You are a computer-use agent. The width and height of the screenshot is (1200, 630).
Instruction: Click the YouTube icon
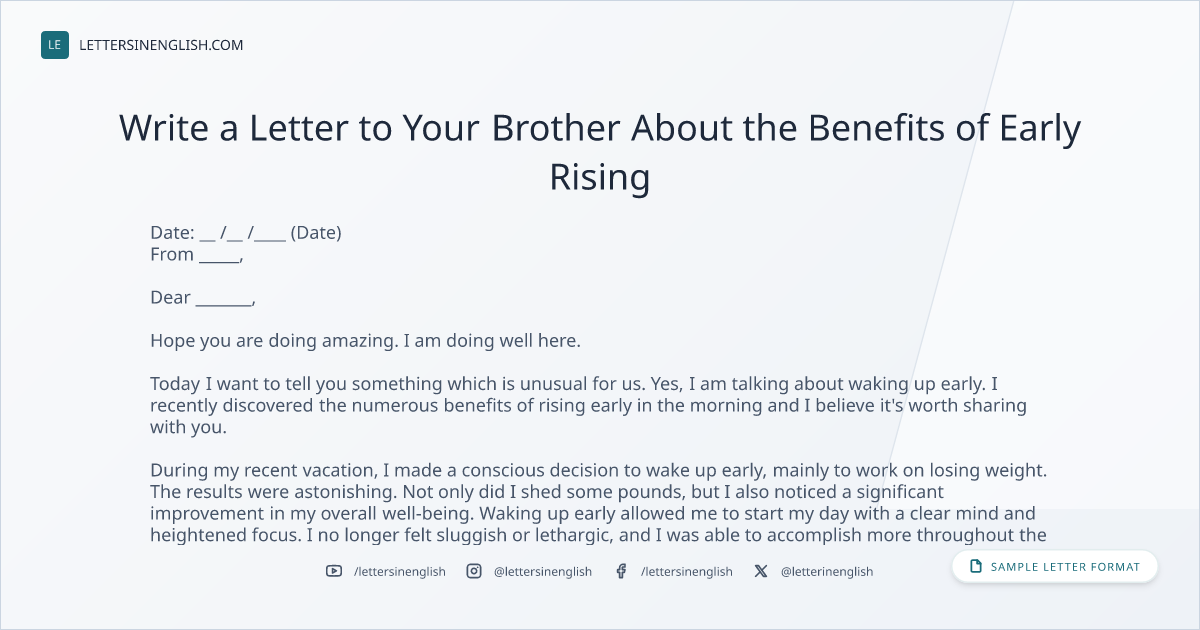334,571
